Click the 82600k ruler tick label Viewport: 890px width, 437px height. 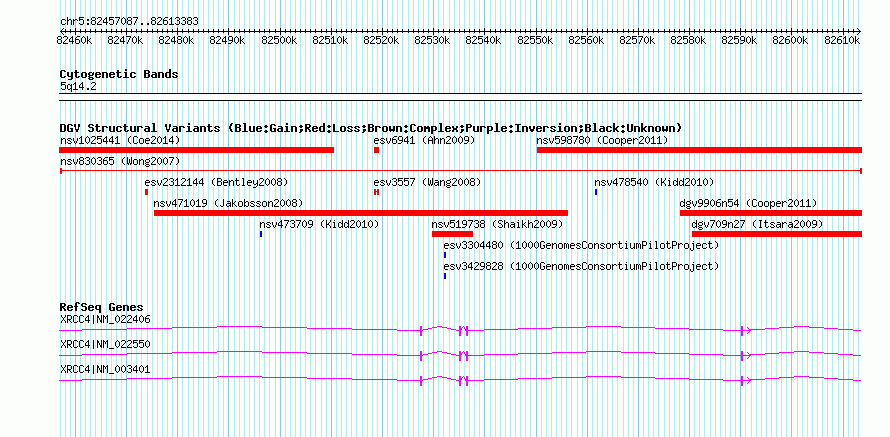click(791, 40)
